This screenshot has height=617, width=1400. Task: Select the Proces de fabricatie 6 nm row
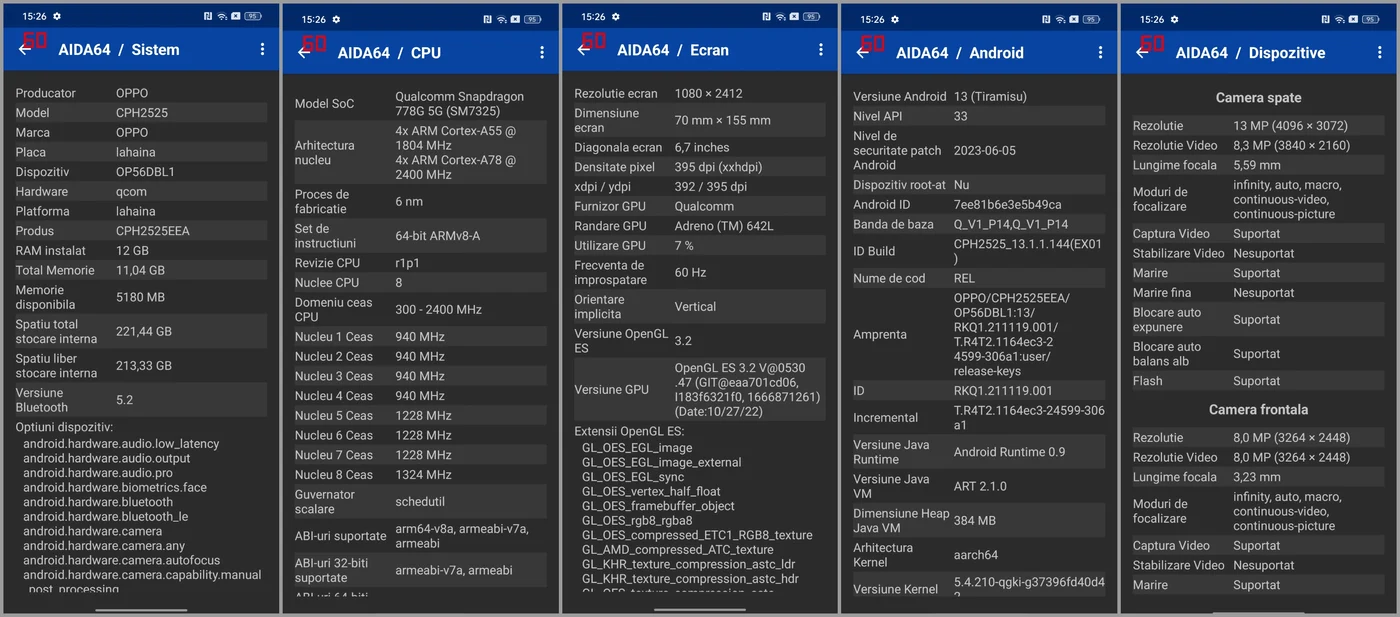tap(420, 201)
